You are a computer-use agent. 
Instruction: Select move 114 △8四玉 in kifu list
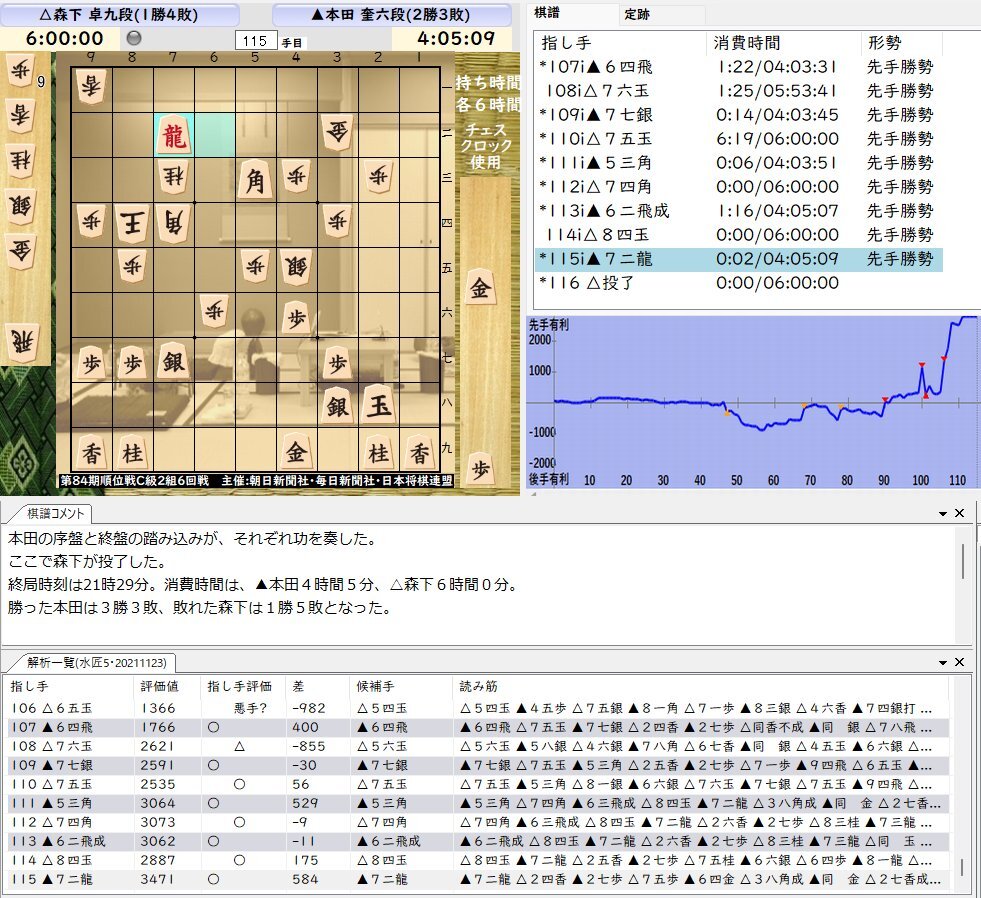tap(738, 235)
